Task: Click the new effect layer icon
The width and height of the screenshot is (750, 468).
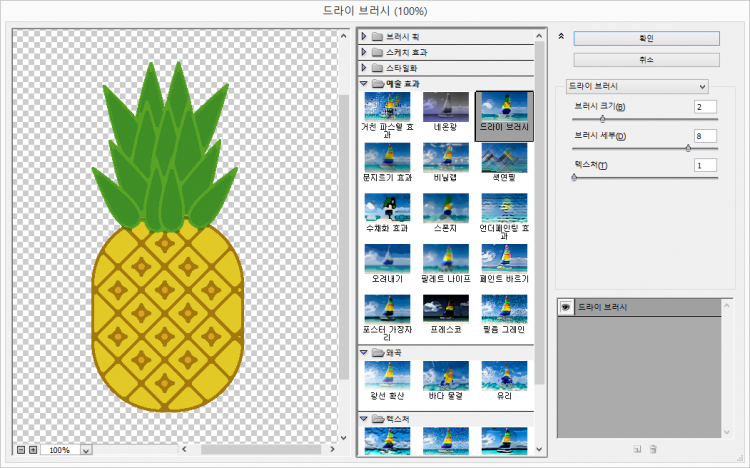Action: (636, 450)
